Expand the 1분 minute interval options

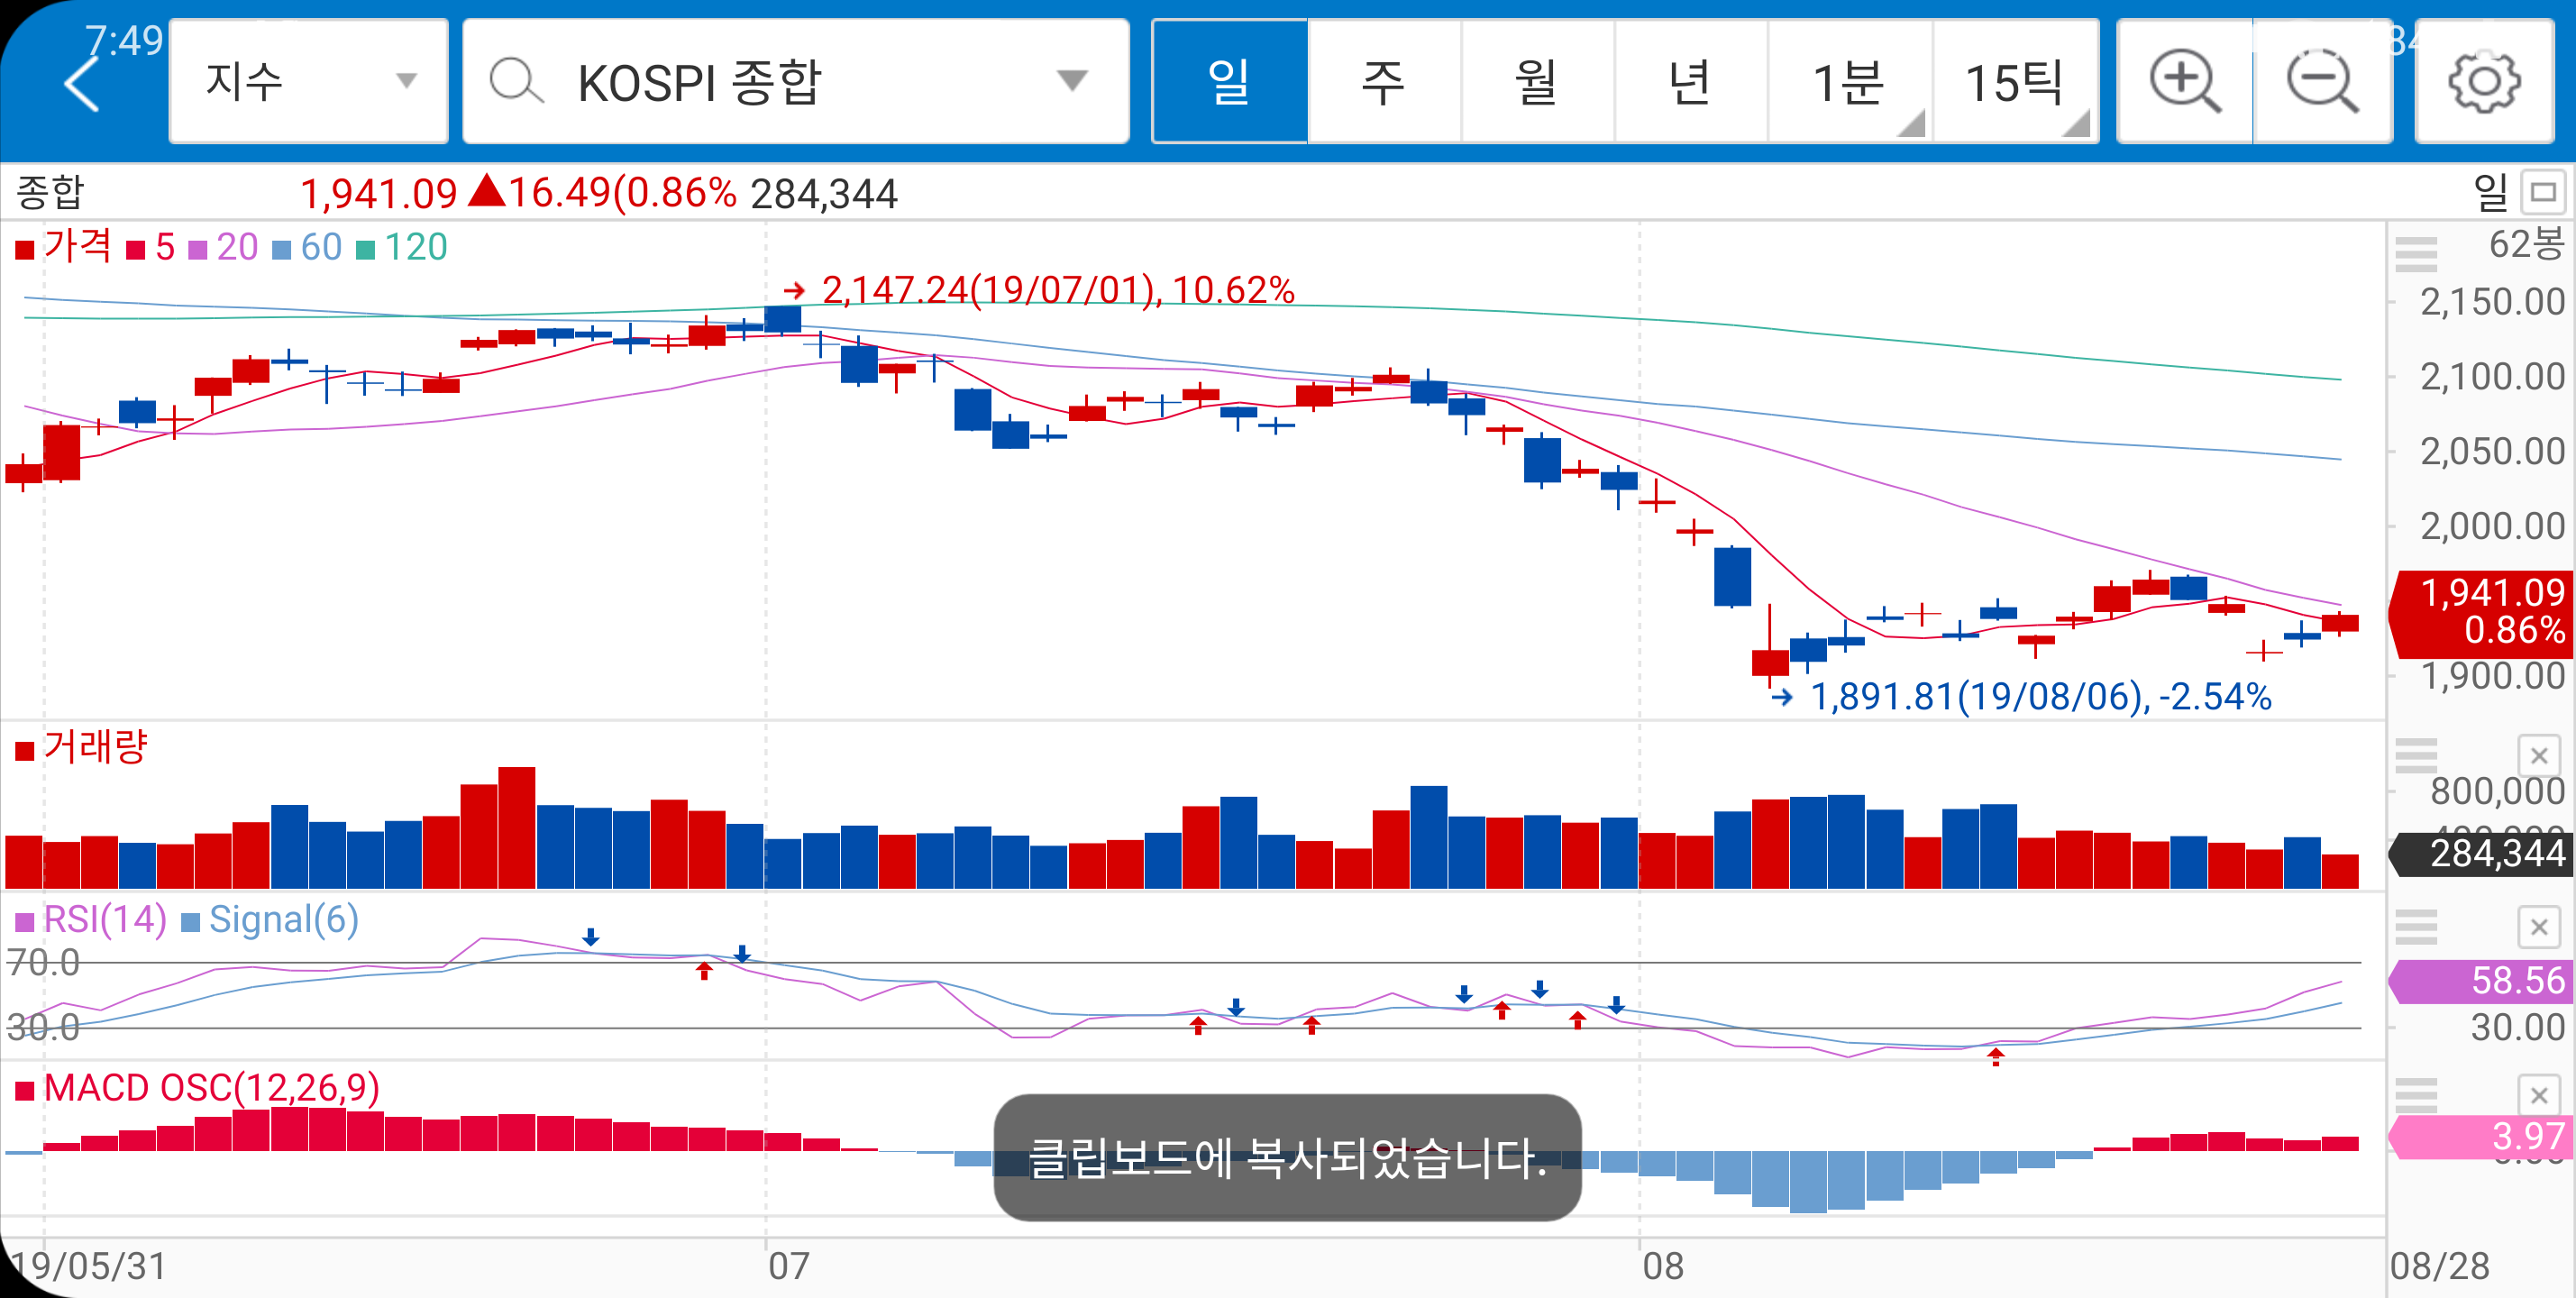point(1849,81)
